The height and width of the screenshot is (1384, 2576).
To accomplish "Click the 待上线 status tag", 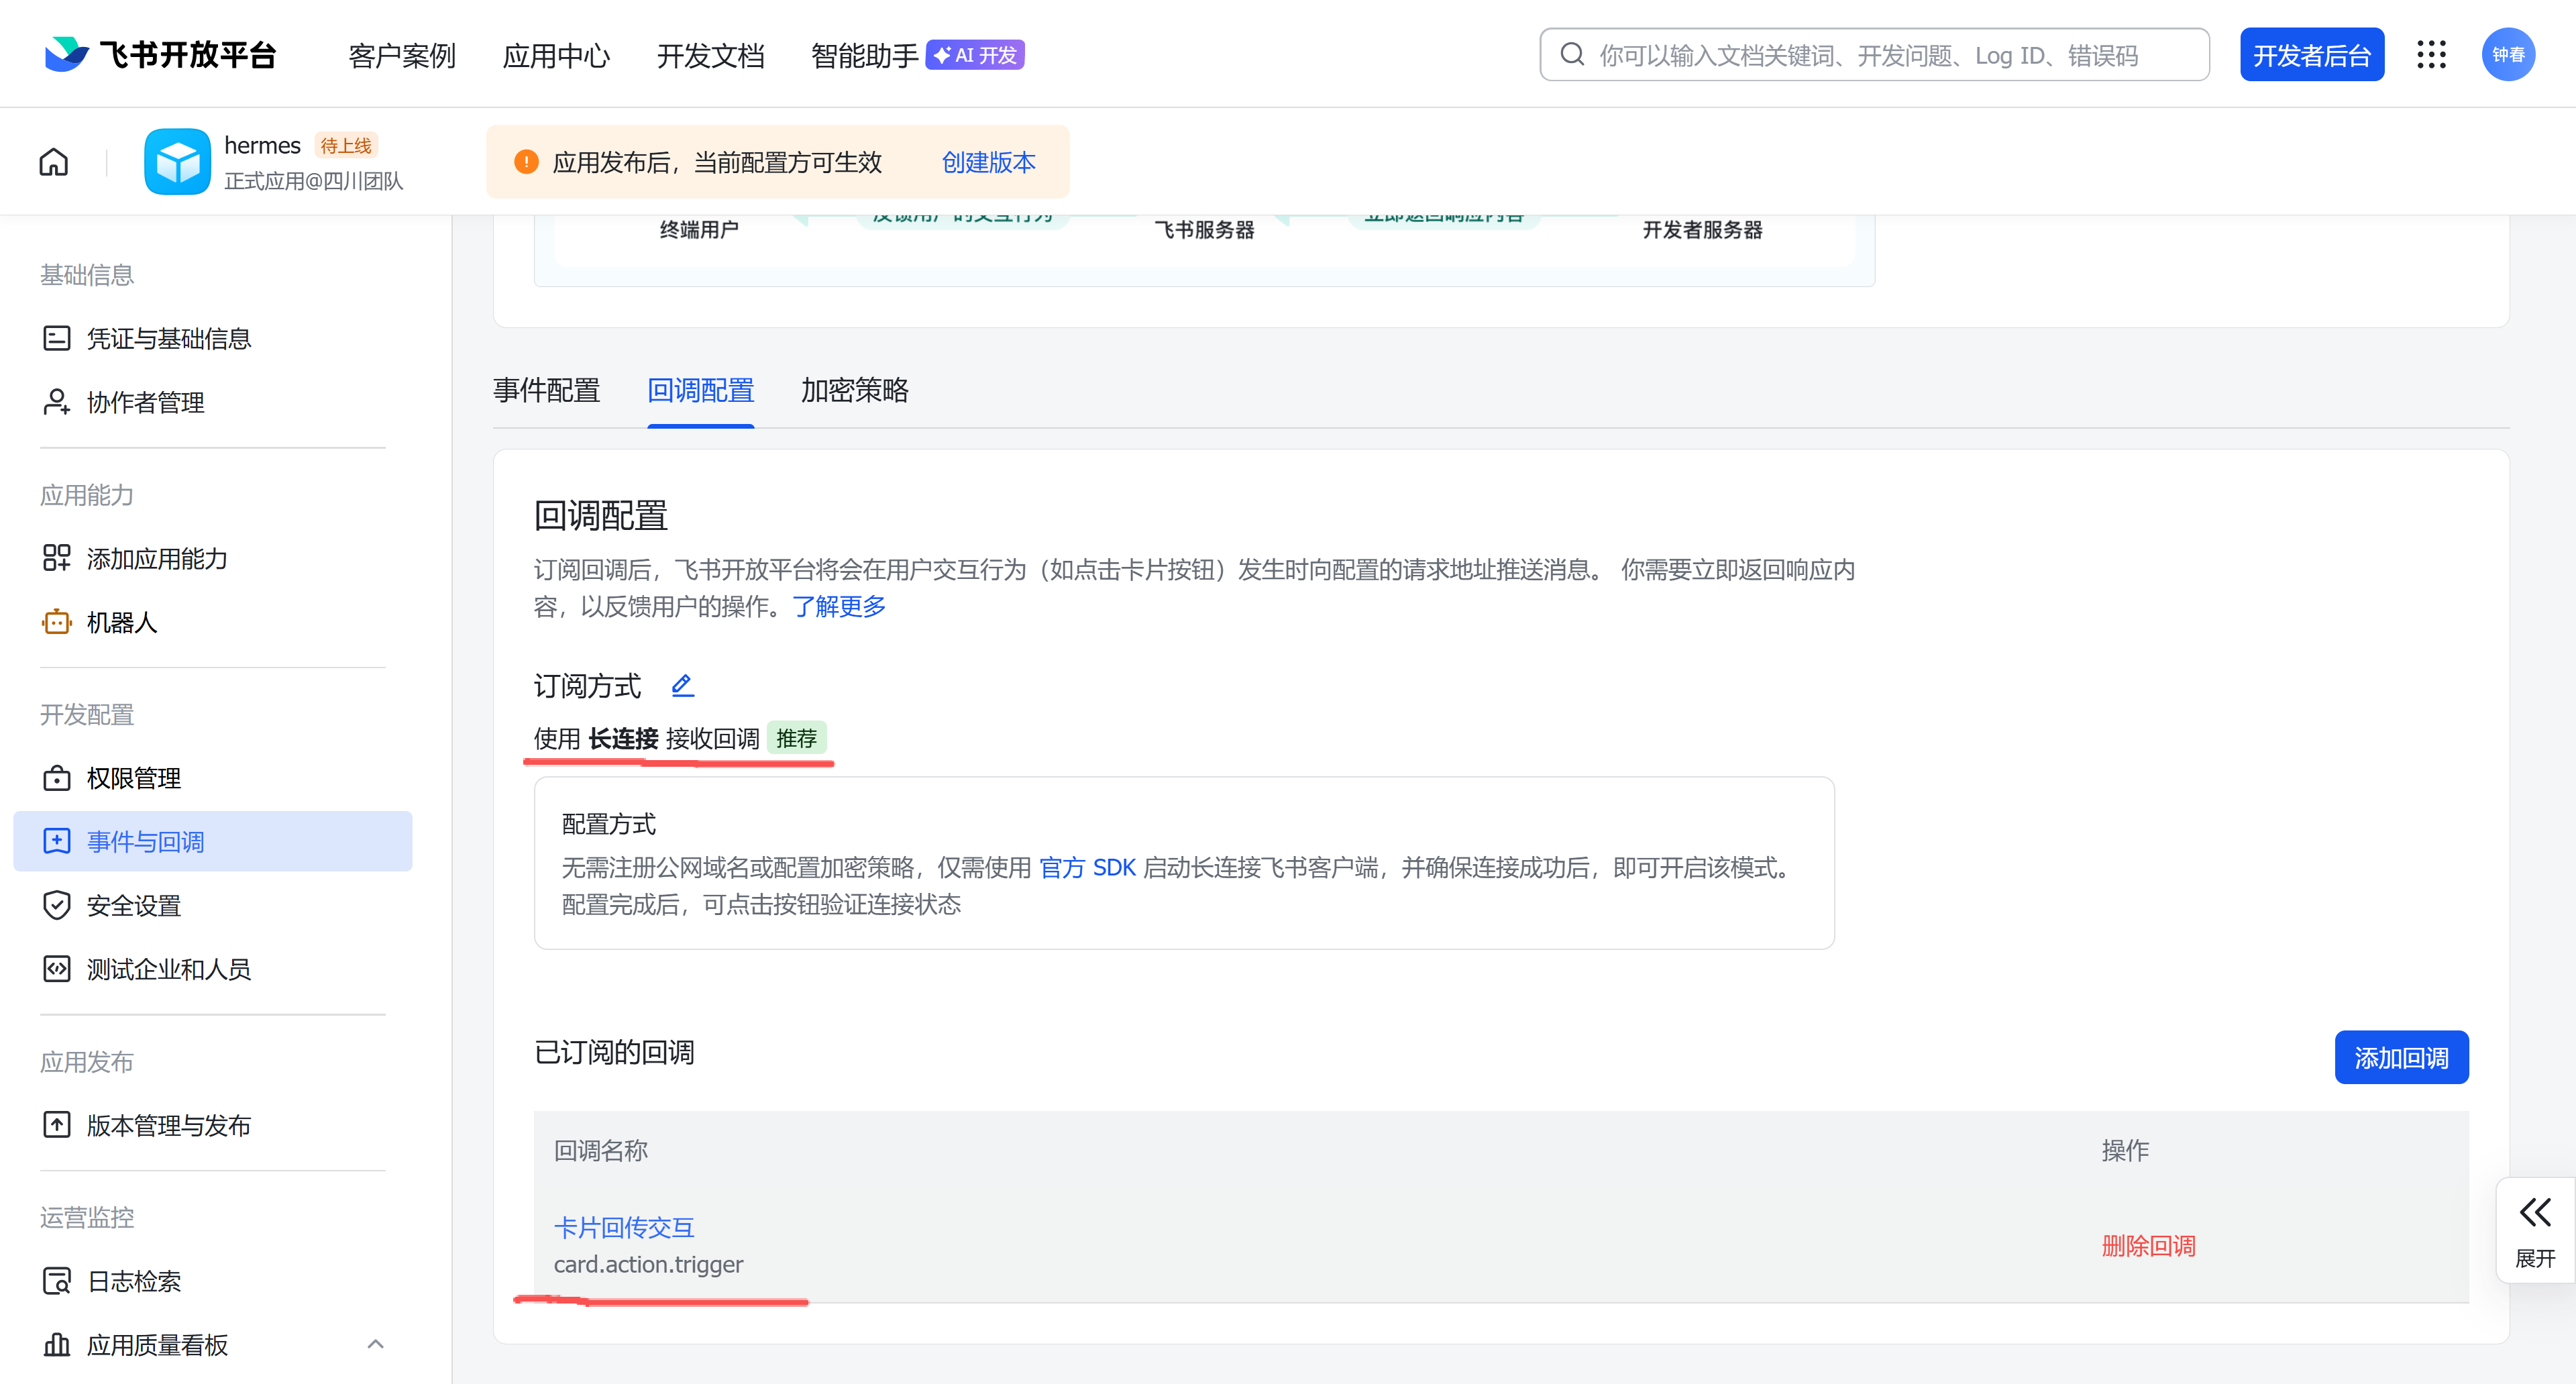I will pos(346,145).
